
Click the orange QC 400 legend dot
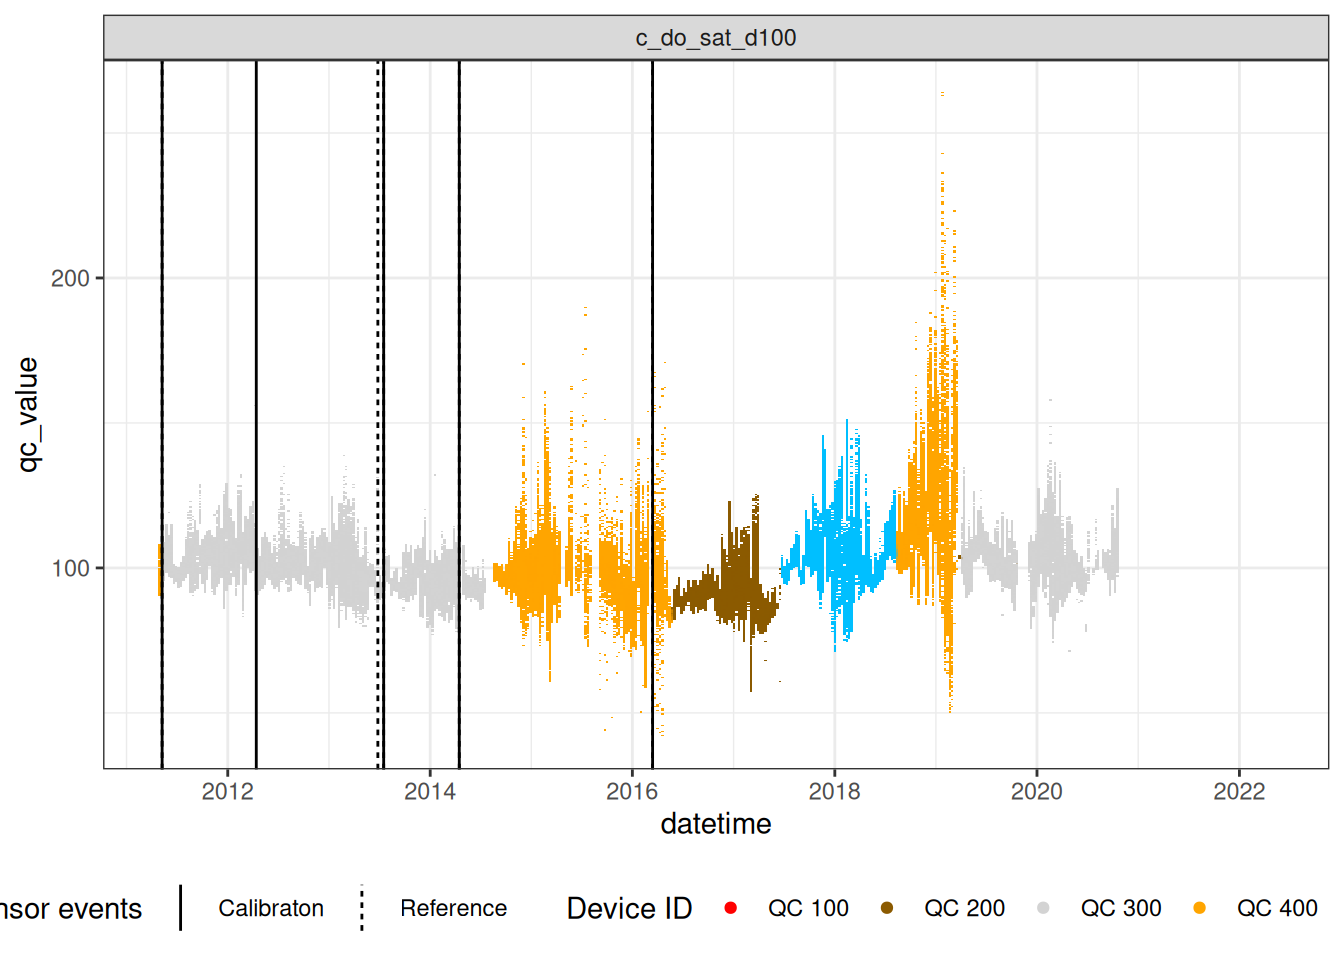coord(1199,908)
